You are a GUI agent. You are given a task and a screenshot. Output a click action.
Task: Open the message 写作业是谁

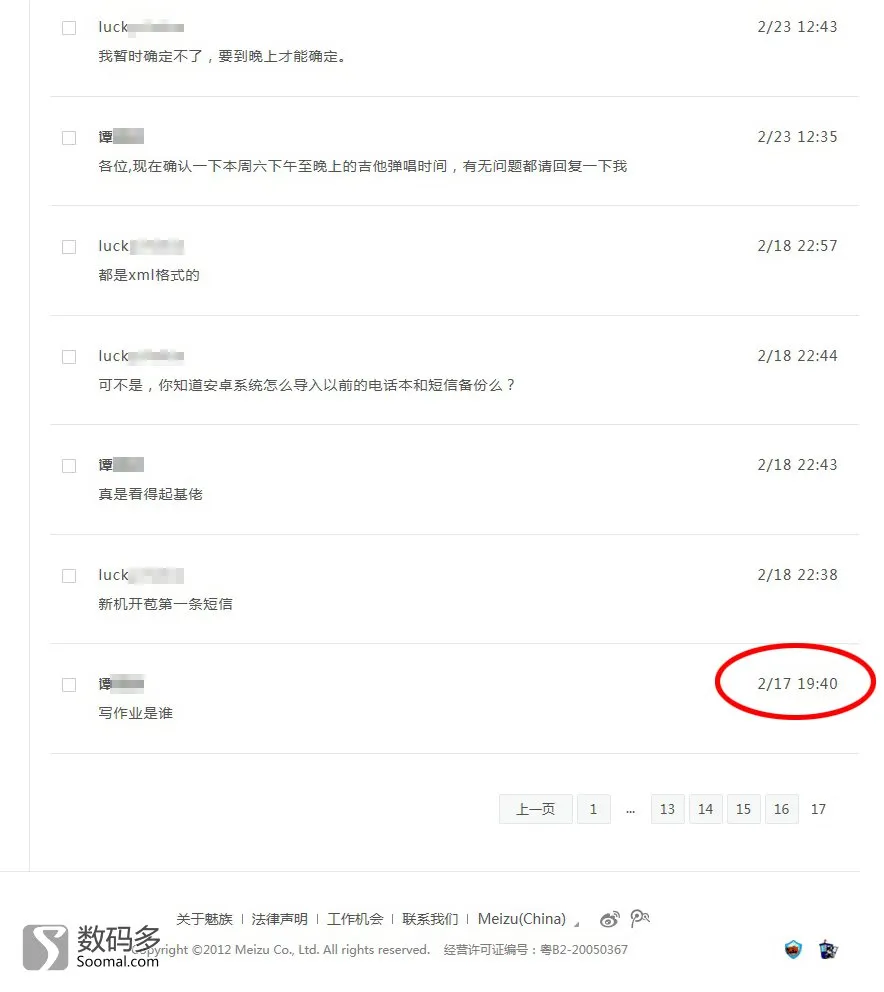point(135,713)
